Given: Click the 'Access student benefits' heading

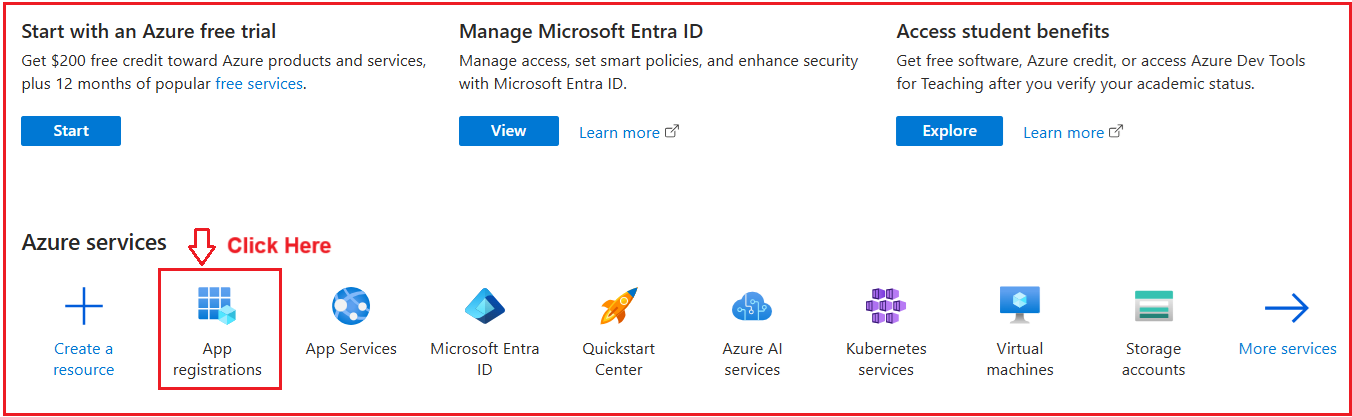Looking at the screenshot, I should [1003, 32].
